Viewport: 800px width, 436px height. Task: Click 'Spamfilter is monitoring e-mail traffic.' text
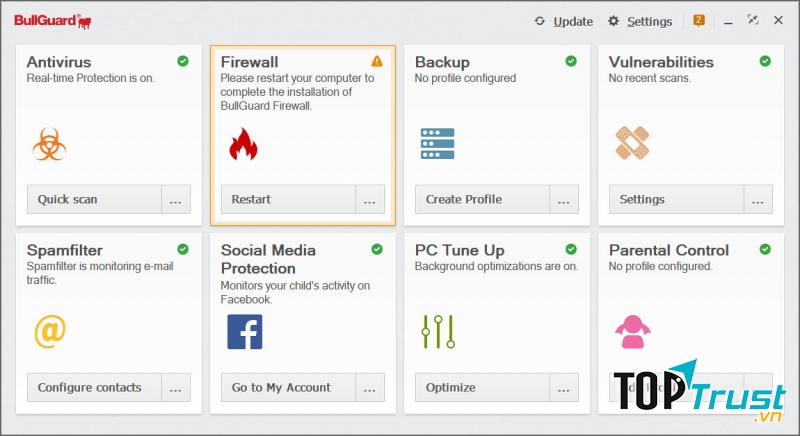click(100, 273)
